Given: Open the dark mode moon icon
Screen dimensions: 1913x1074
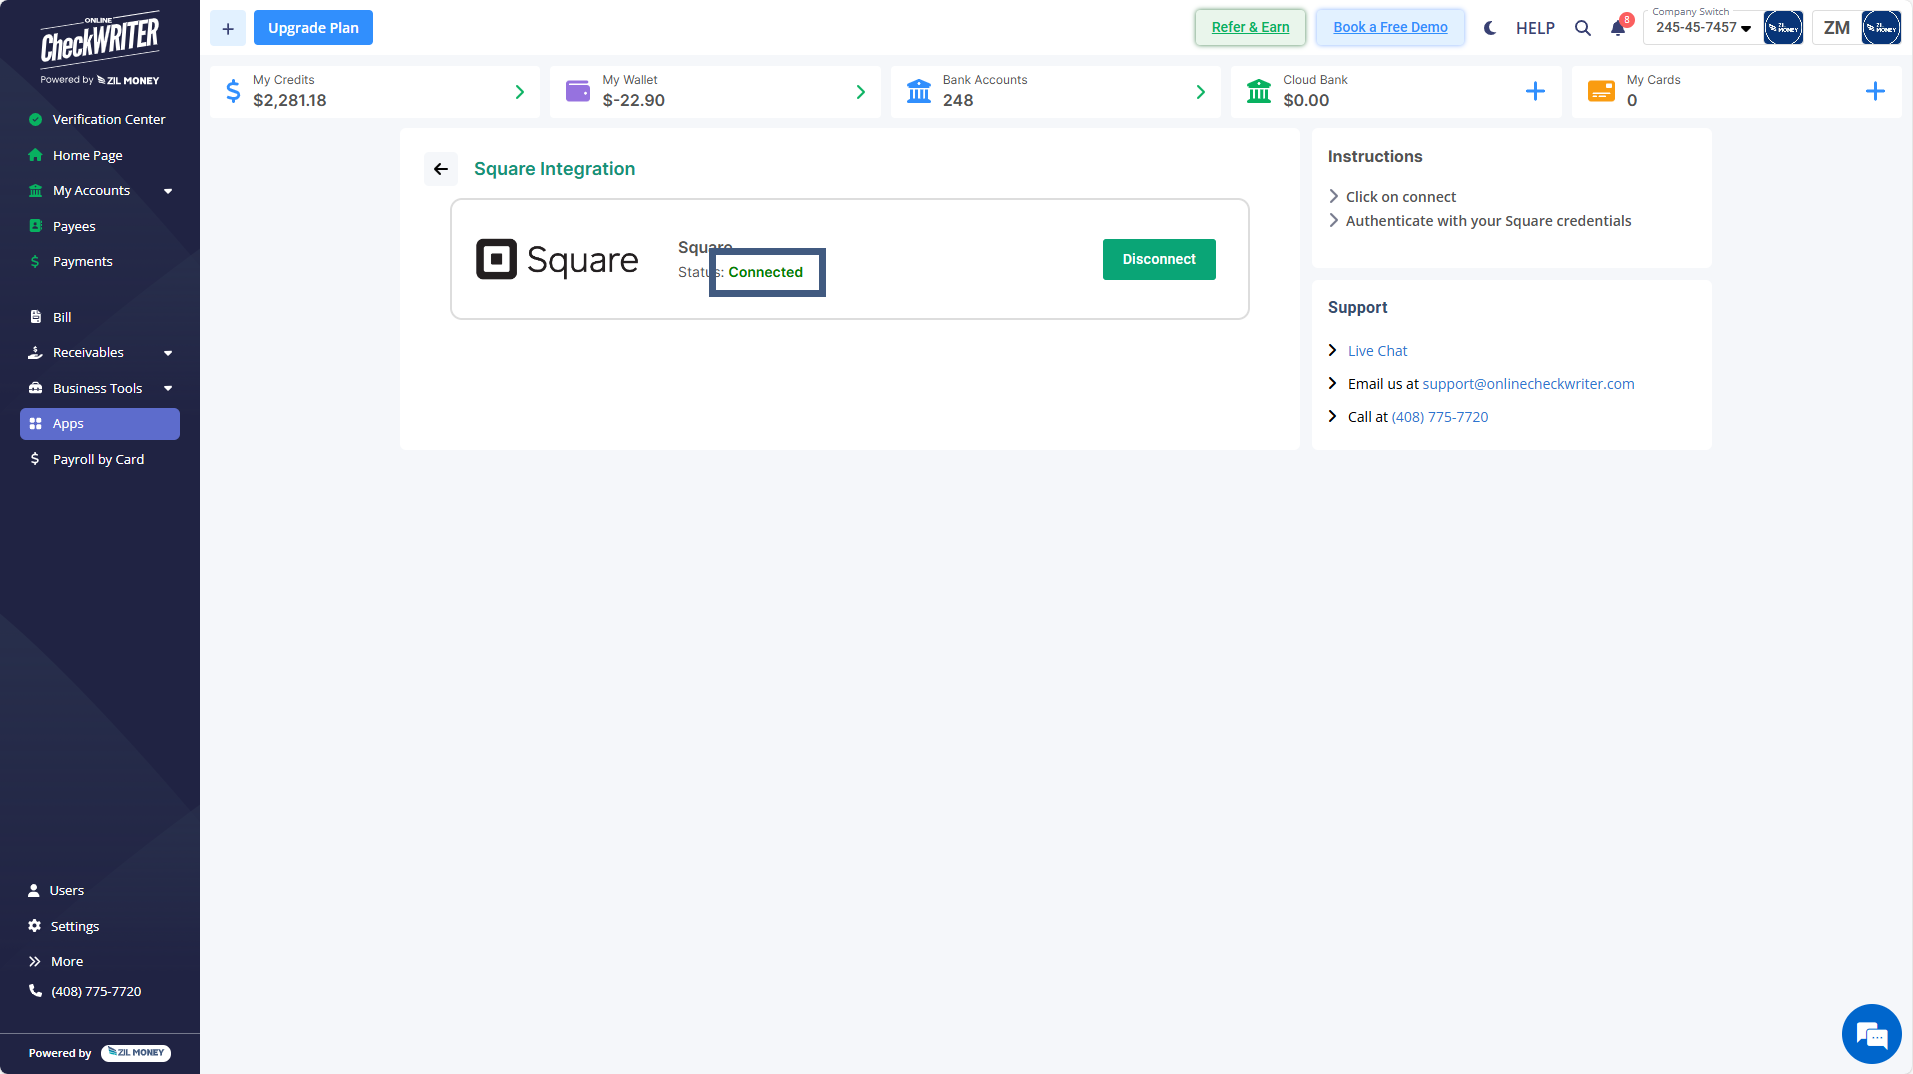Looking at the screenshot, I should pos(1489,28).
